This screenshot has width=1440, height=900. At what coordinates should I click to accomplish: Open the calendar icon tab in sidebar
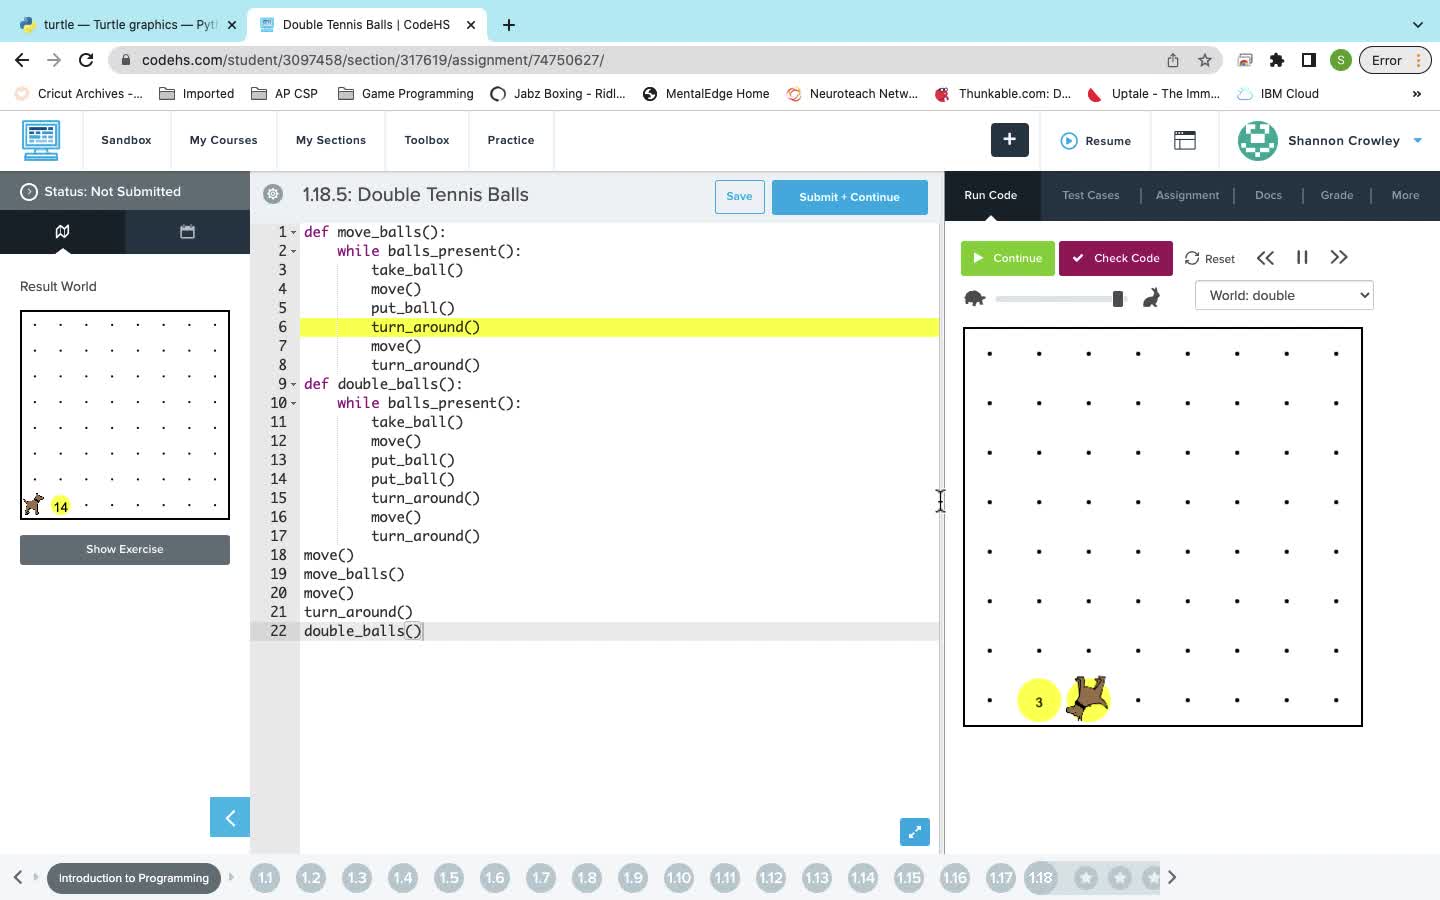click(x=187, y=232)
